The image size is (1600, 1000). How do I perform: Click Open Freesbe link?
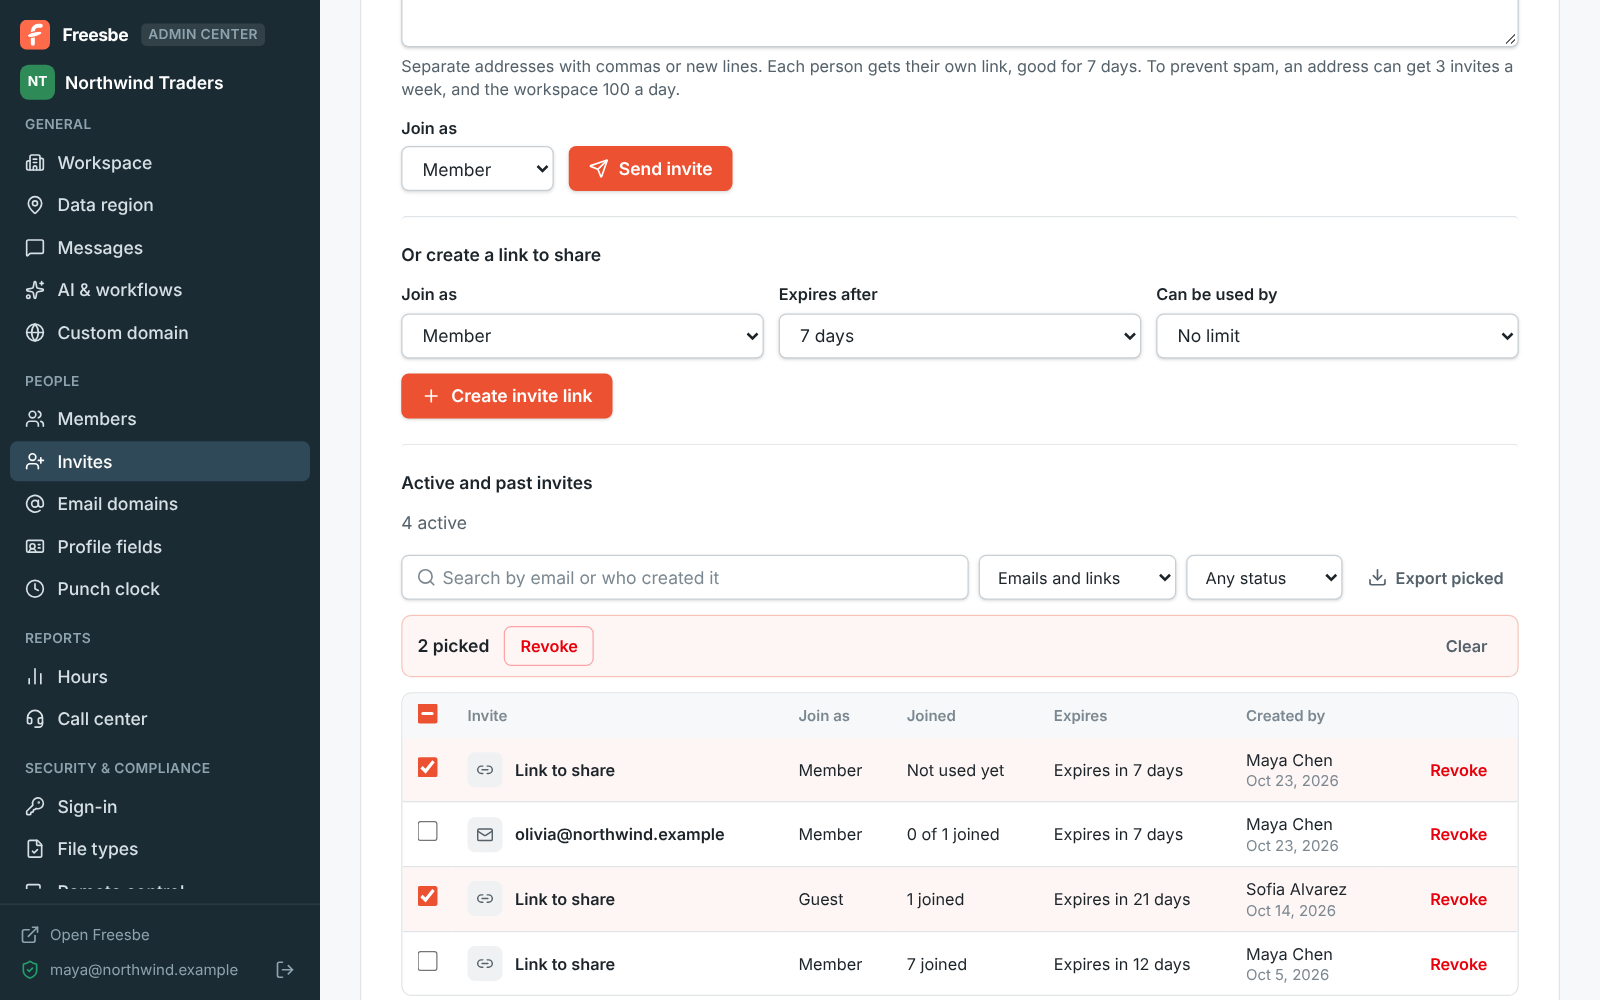(x=86, y=935)
